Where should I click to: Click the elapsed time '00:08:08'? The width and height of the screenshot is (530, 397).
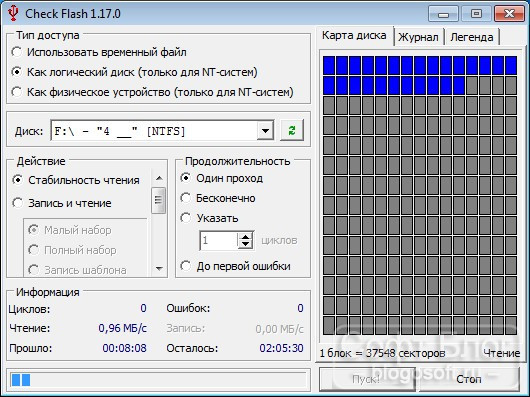[x=125, y=348]
